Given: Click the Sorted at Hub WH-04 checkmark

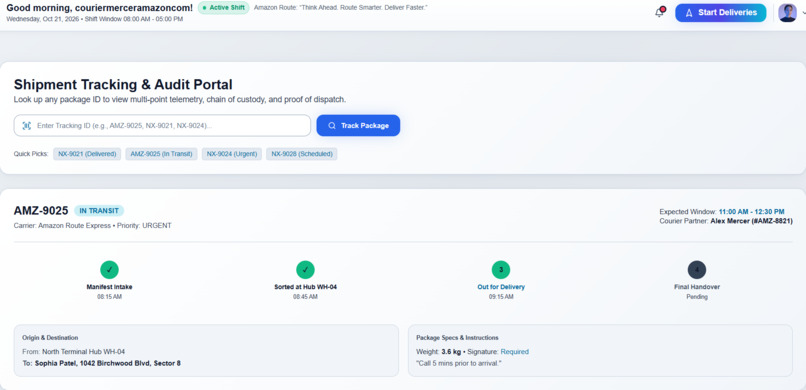Looking at the screenshot, I should 305,270.
